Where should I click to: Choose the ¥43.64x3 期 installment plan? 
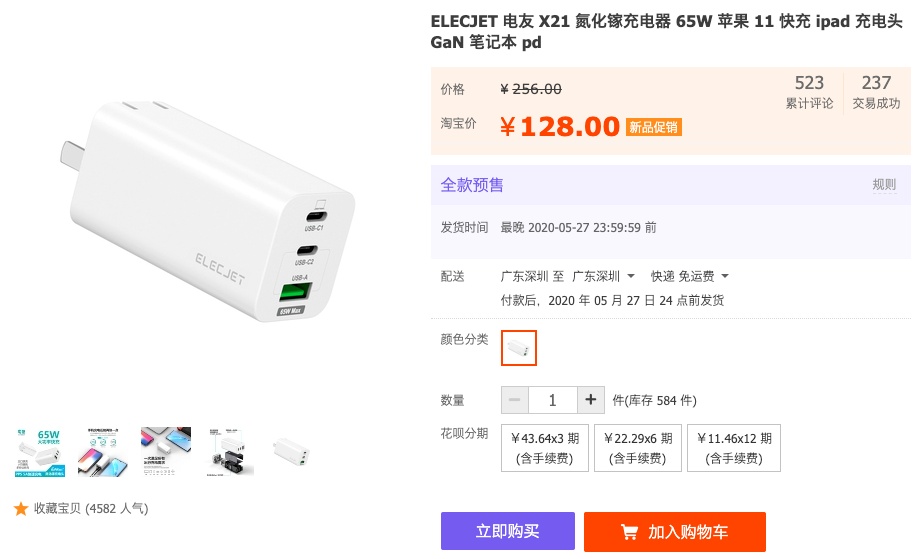pos(545,448)
